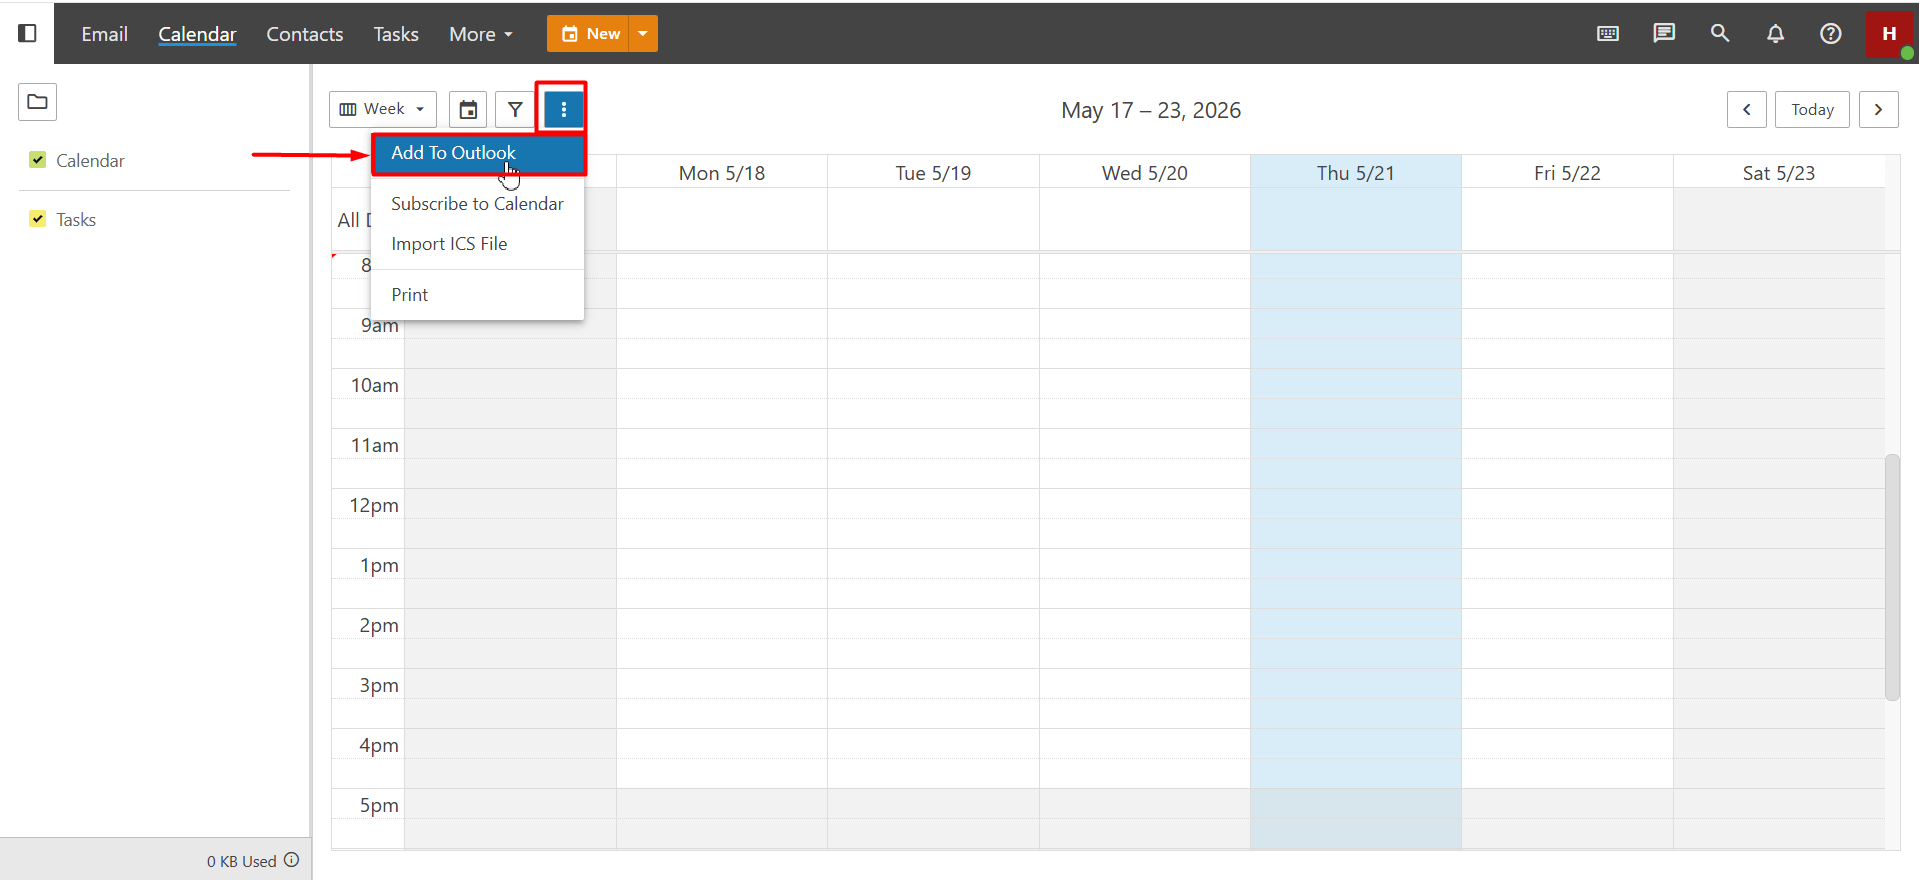This screenshot has width=1919, height=880.
Task: Open the keyboard shortcuts icon
Action: pyautogui.click(x=1608, y=33)
